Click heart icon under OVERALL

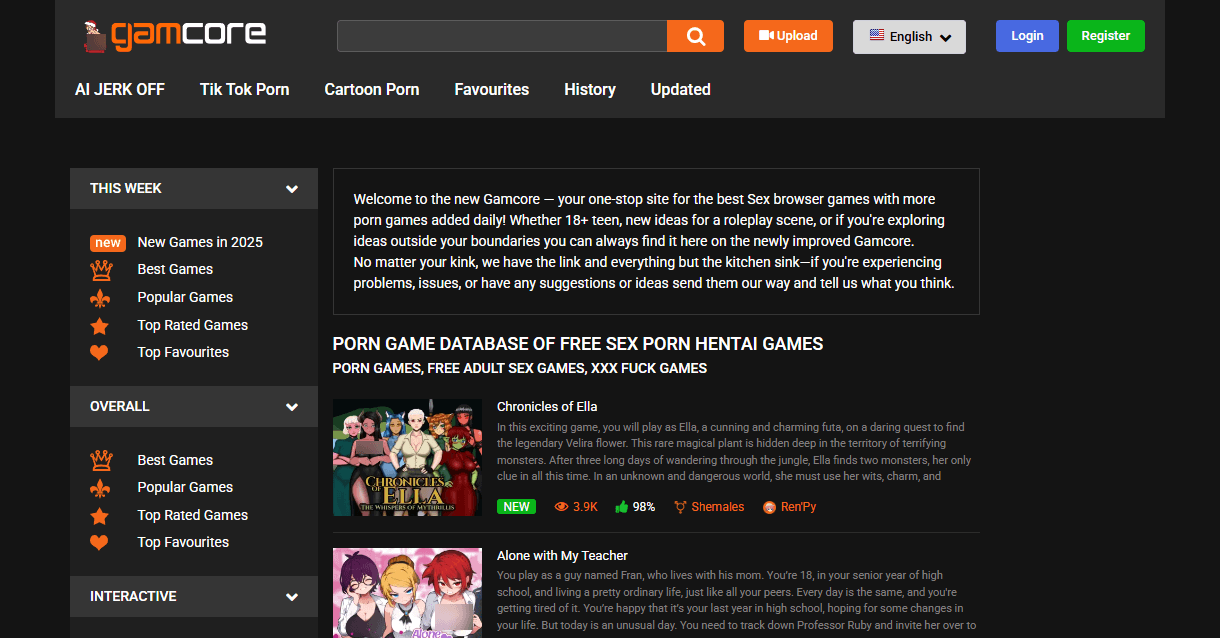(x=99, y=543)
